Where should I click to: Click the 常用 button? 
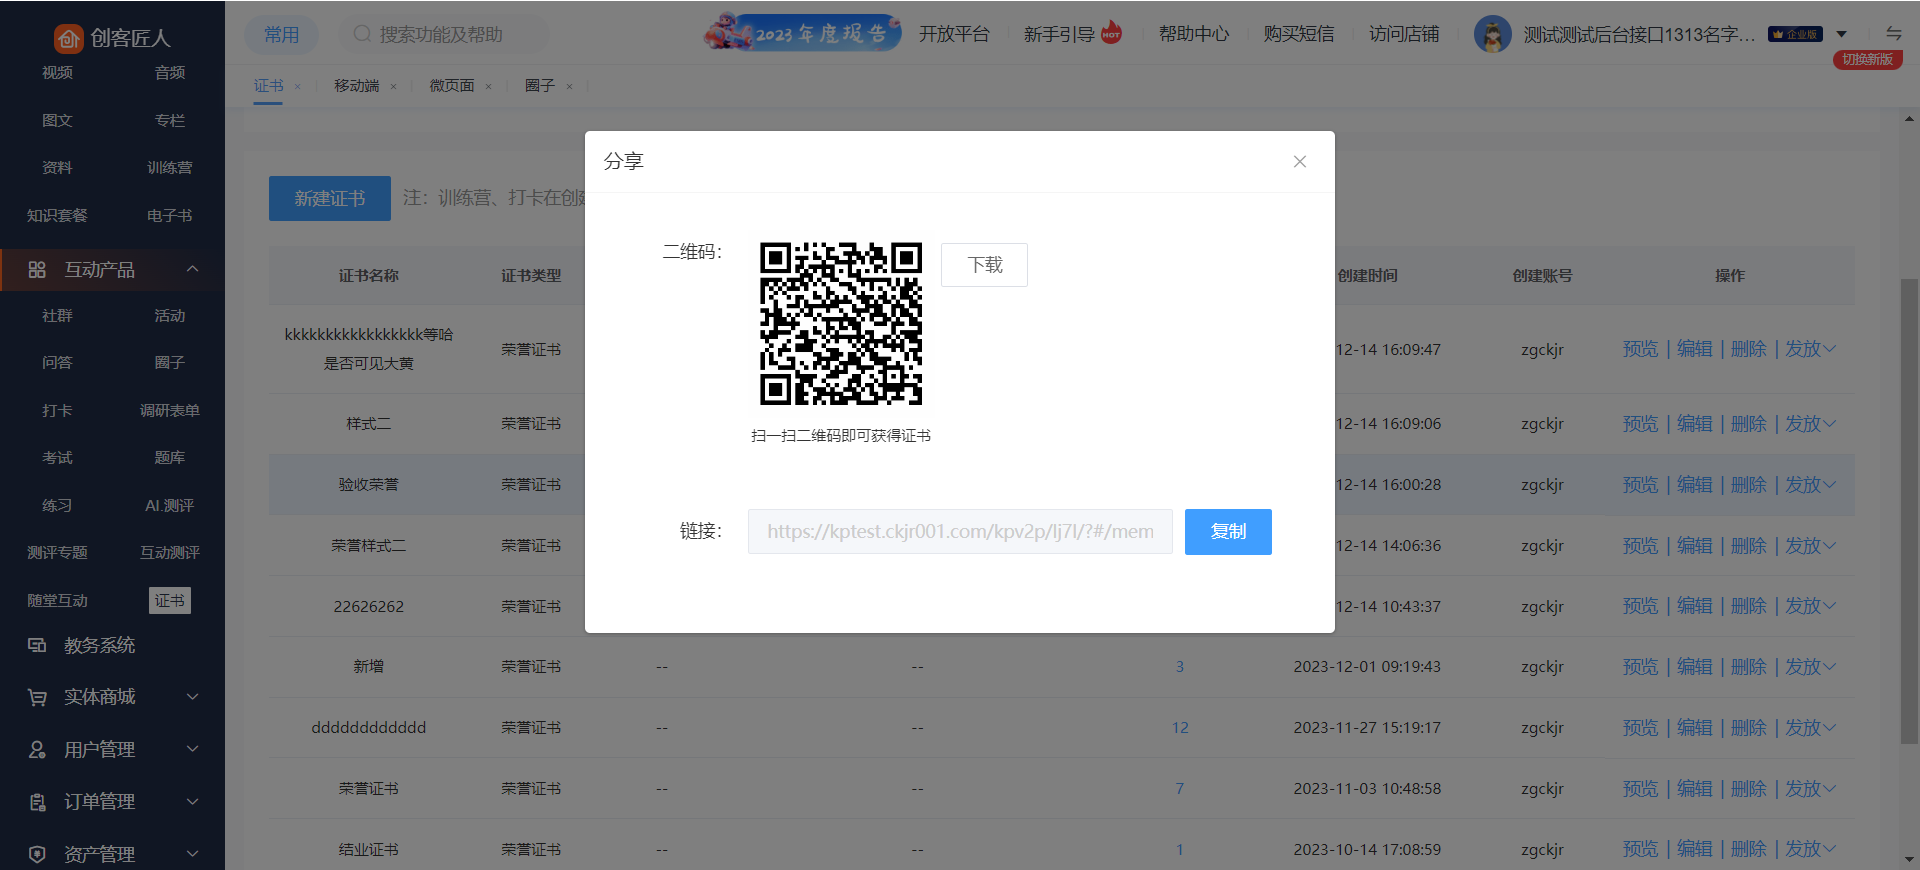point(282,35)
